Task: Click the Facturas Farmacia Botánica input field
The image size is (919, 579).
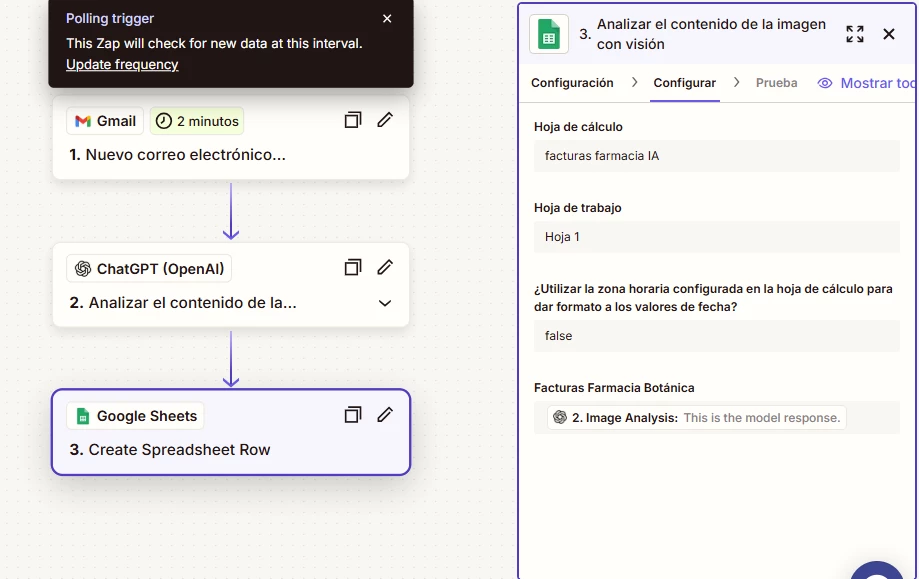Action: [x=717, y=417]
